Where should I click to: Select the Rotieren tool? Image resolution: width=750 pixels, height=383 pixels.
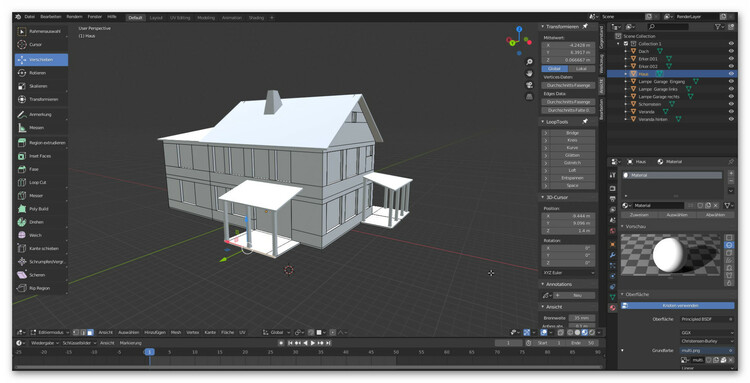41,73
